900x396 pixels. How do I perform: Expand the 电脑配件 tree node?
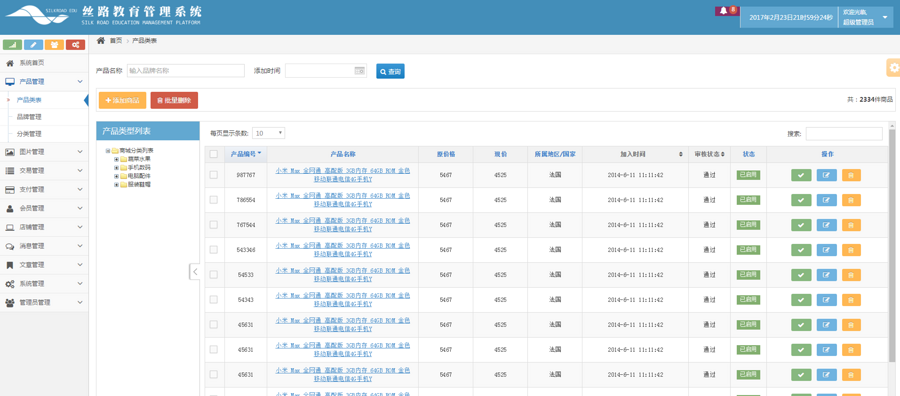[x=117, y=176]
